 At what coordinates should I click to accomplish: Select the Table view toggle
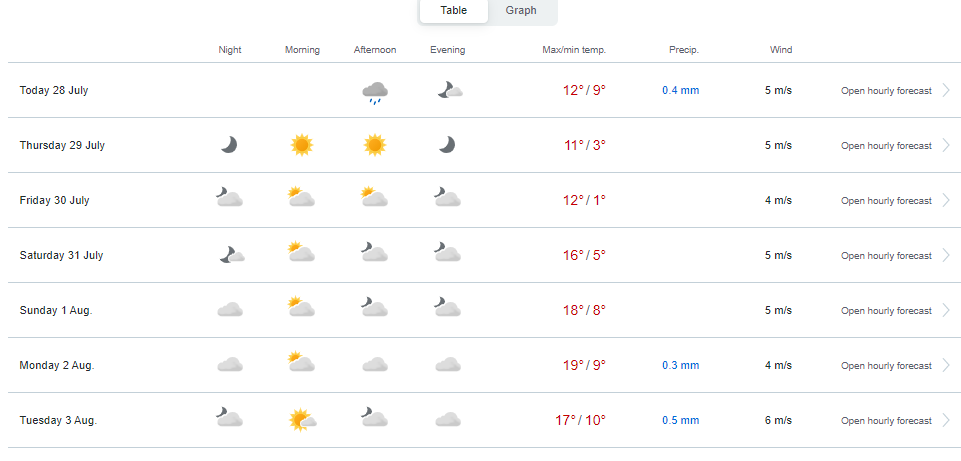[454, 10]
